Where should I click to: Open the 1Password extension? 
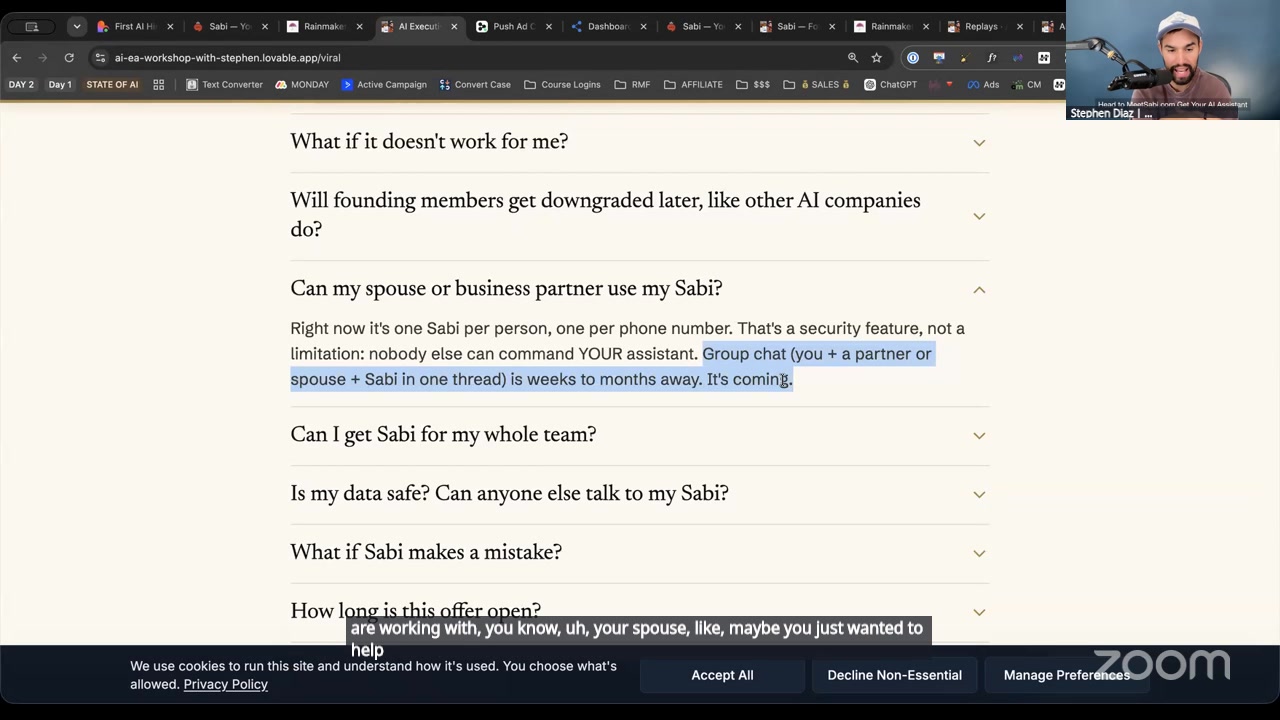point(913,58)
